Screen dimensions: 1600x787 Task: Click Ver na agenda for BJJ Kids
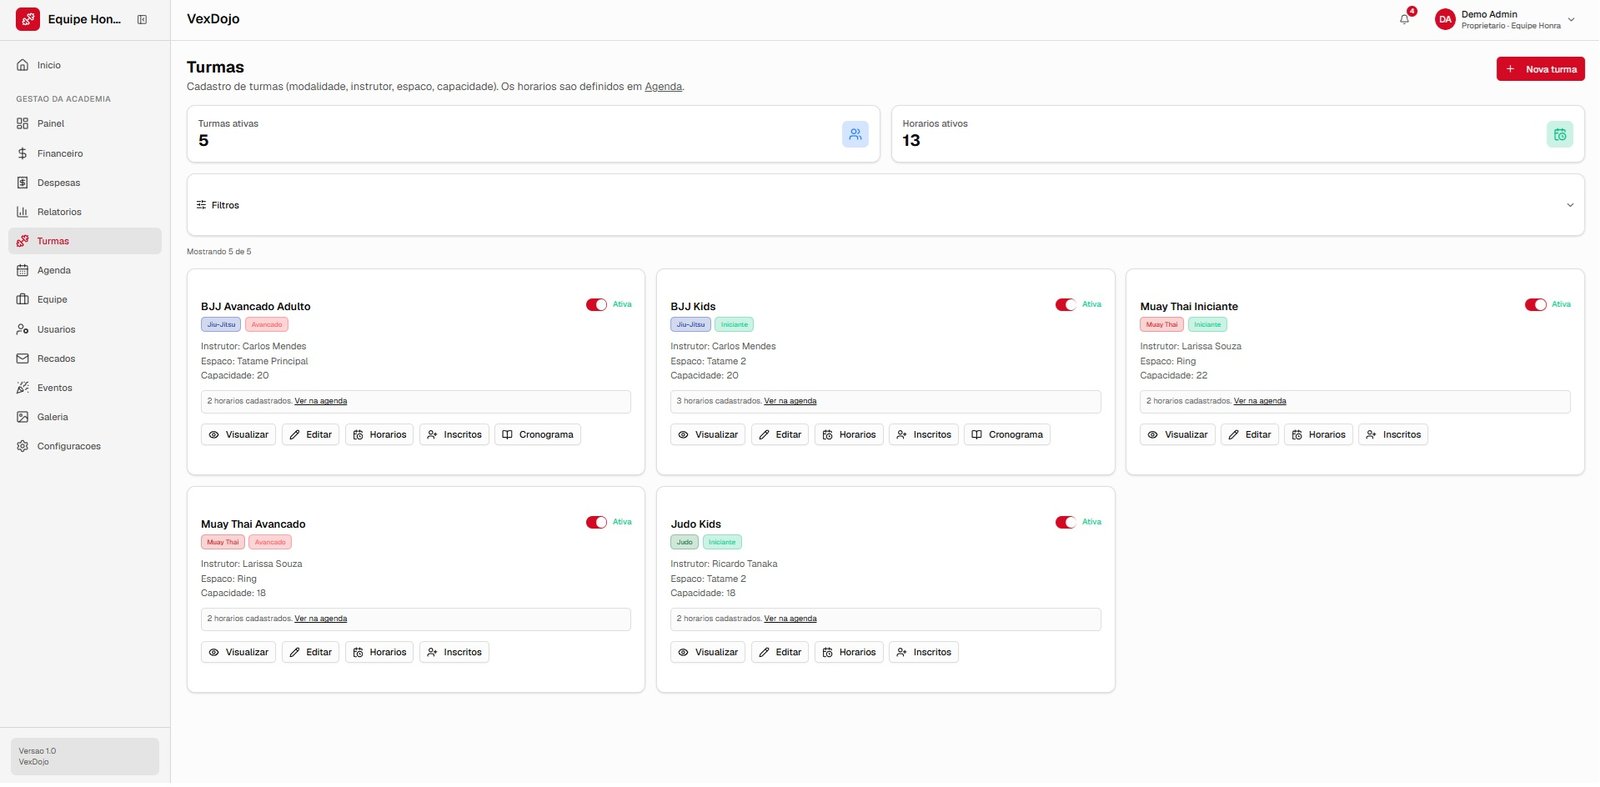pyautogui.click(x=790, y=401)
